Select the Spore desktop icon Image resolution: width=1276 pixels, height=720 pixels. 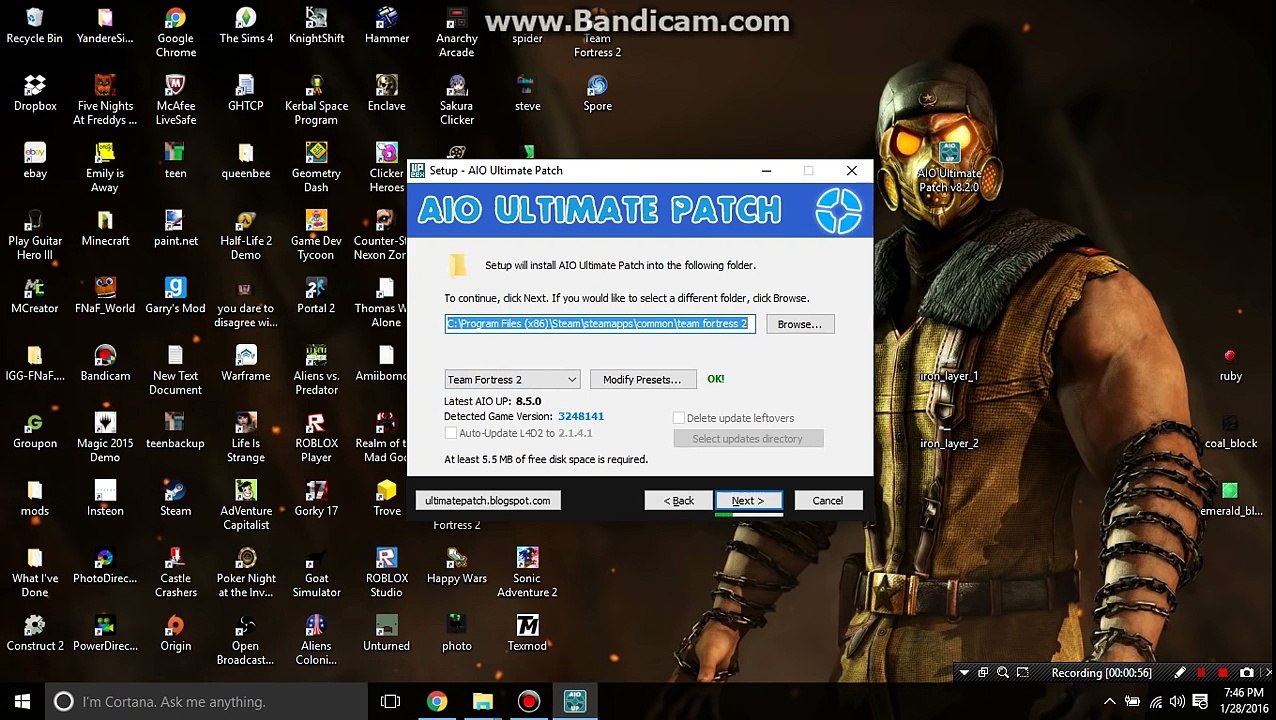597,94
